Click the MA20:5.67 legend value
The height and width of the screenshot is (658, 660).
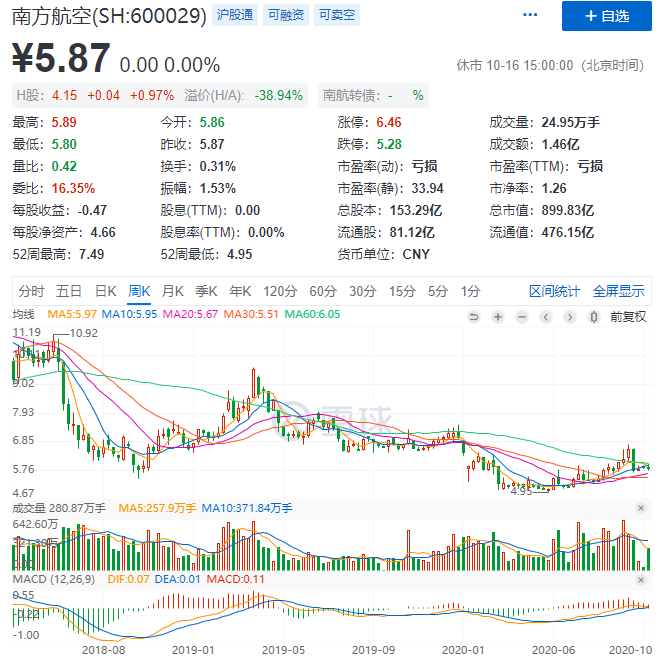pyautogui.click(x=190, y=314)
